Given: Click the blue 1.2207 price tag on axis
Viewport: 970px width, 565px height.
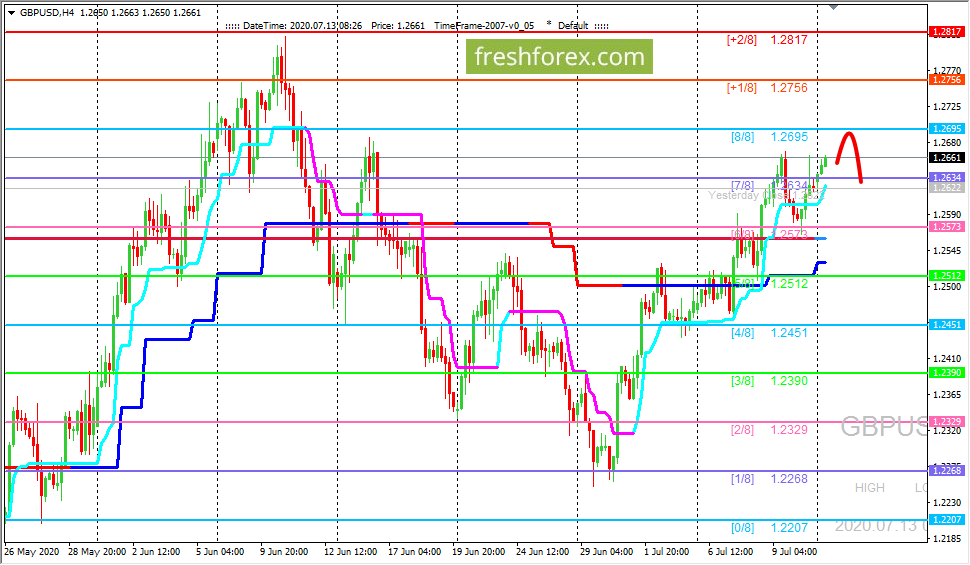Looking at the screenshot, I should click(x=946, y=519).
